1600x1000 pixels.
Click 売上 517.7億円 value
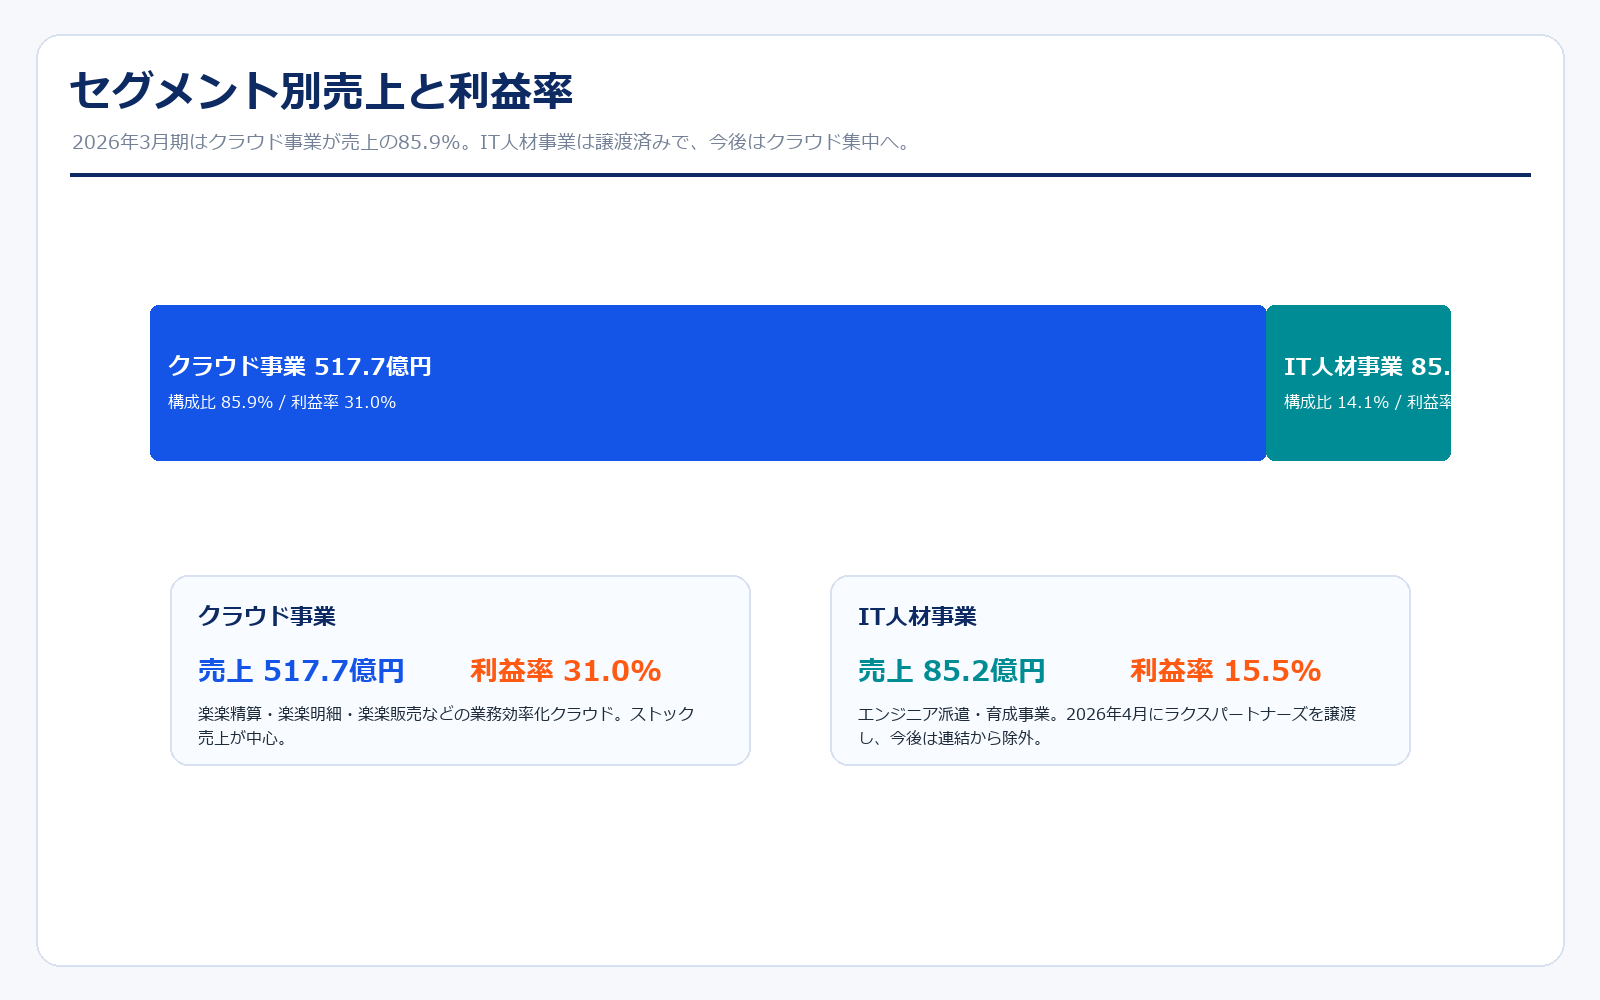click(301, 671)
